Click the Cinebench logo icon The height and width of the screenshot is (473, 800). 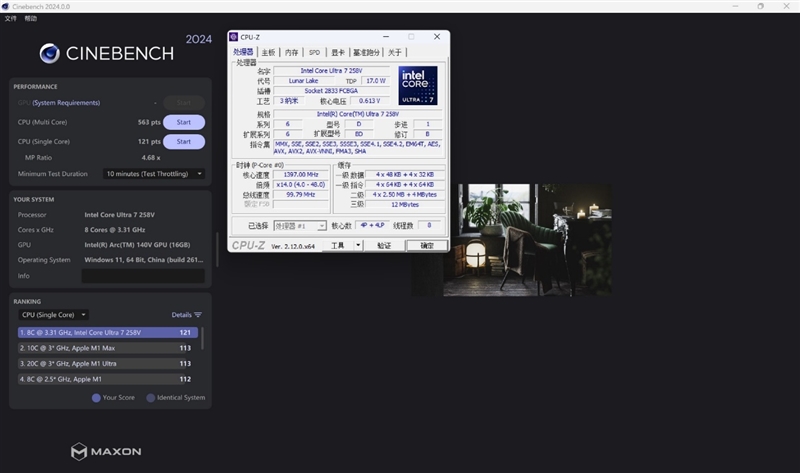(x=50, y=53)
